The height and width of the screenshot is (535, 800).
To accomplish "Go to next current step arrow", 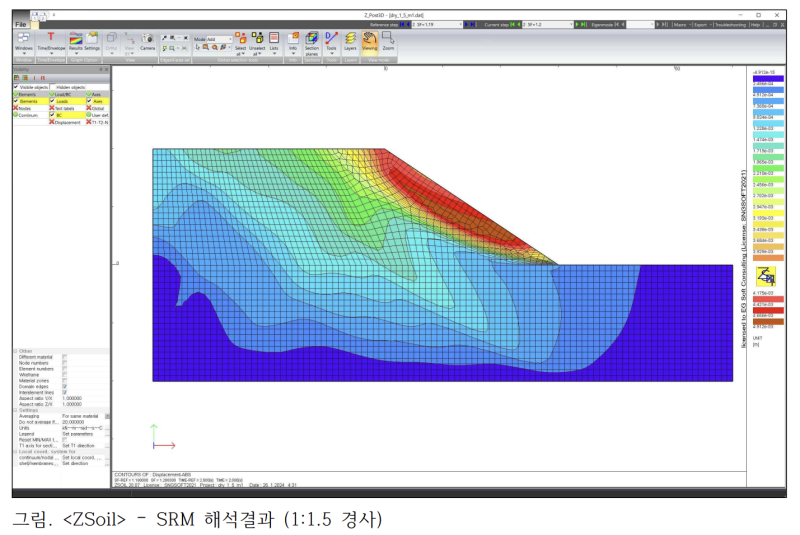I will pos(578,24).
